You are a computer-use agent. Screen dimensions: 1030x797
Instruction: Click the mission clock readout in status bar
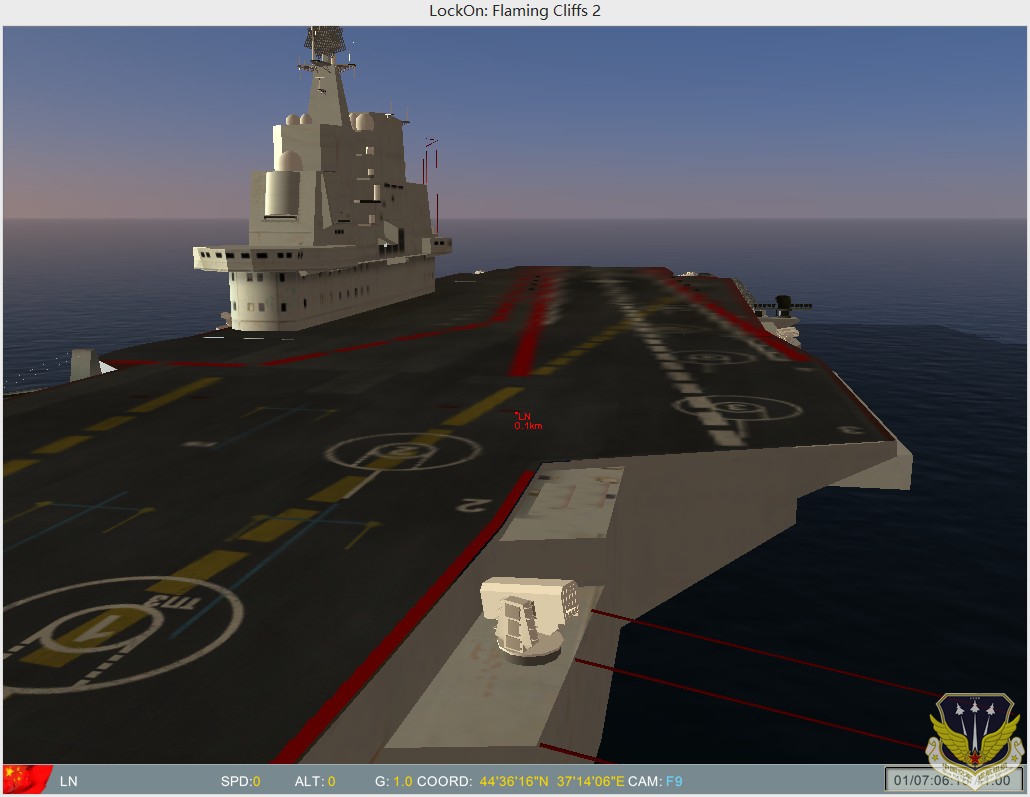(952, 780)
